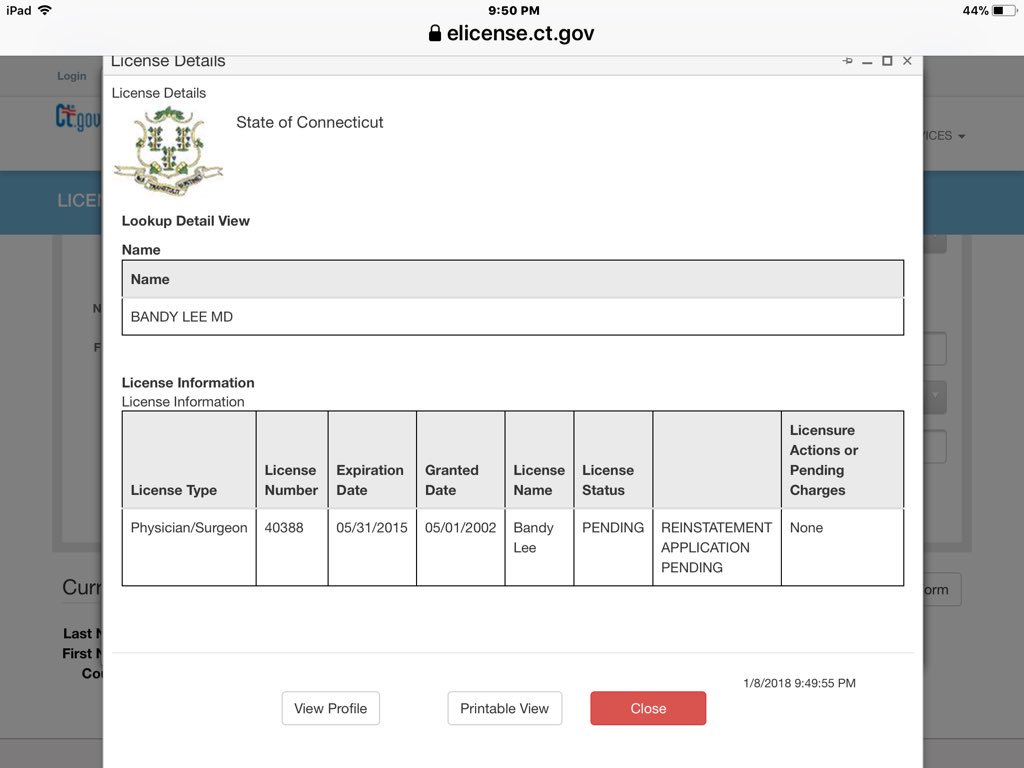Click the name BANDY LEE MD
1024x768 pixels.
click(x=182, y=317)
